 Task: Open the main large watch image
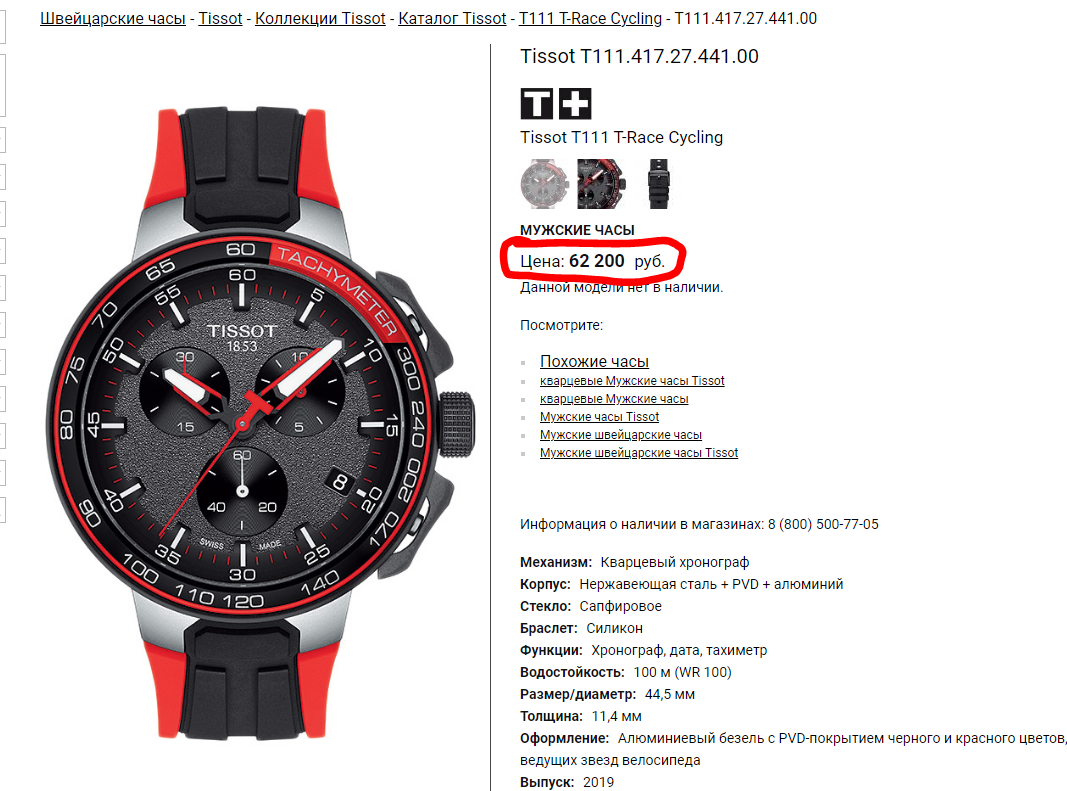261,422
